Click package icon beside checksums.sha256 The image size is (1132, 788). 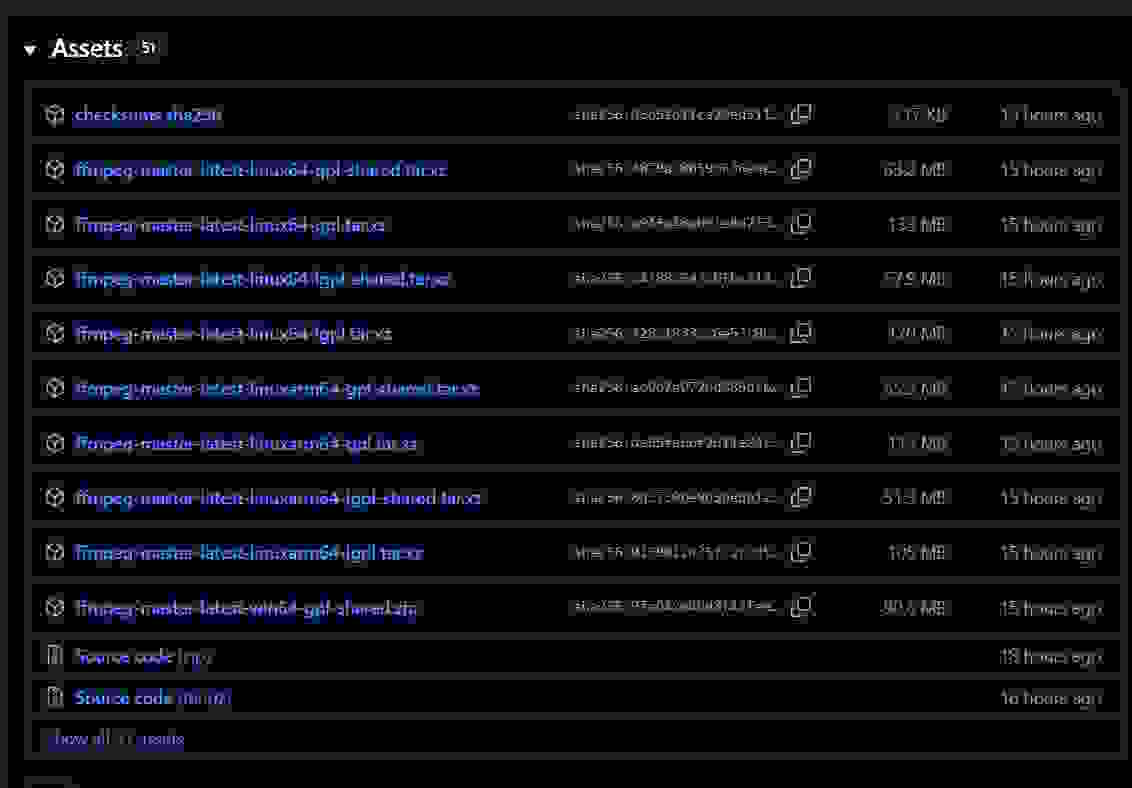pyautogui.click(x=55, y=115)
